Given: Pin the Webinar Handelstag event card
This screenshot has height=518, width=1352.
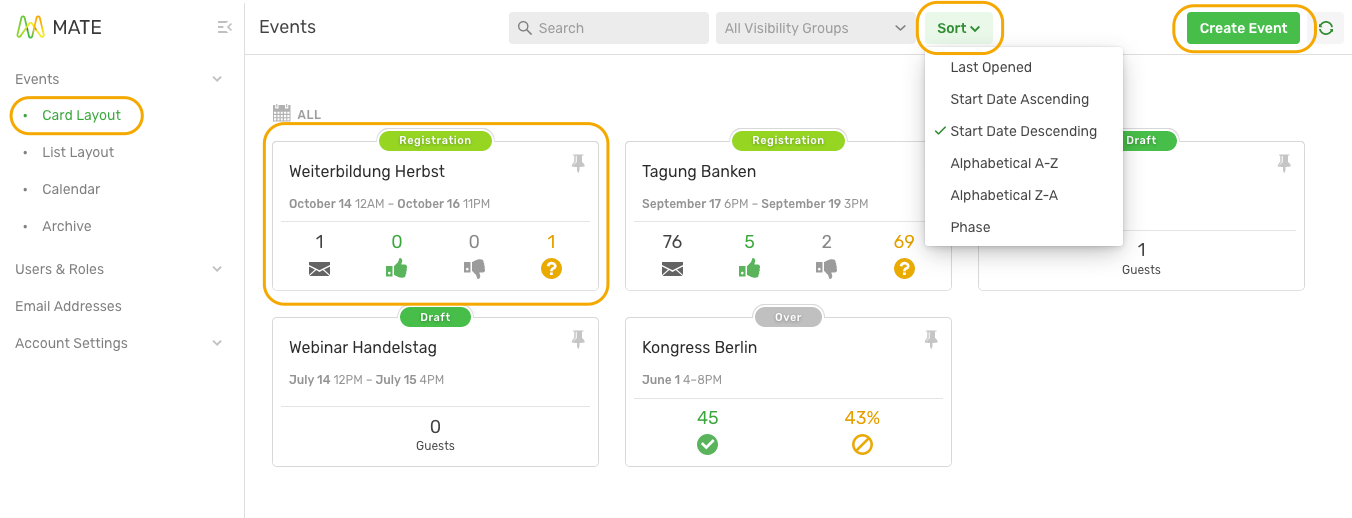Looking at the screenshot, I should pos(578,340).
